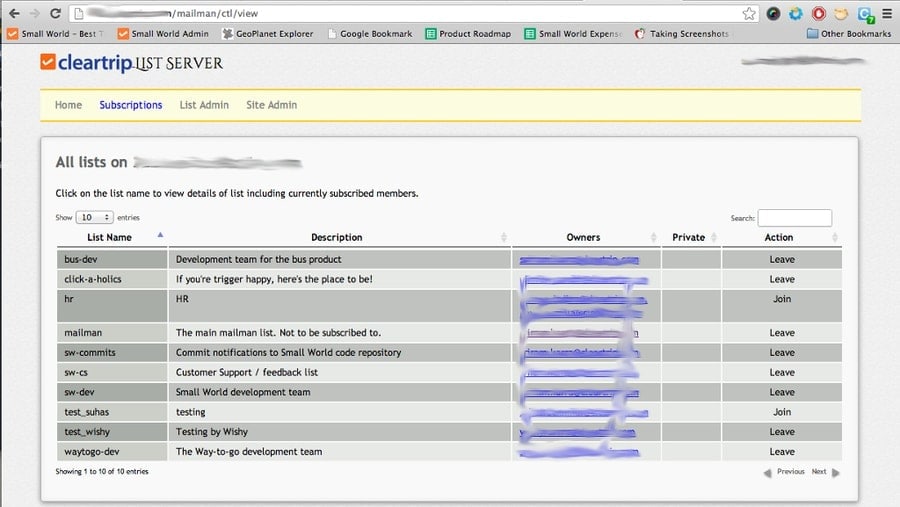Leave the test_wishy list
This screenshot has width=900, height=507.
tap(782, 432)
